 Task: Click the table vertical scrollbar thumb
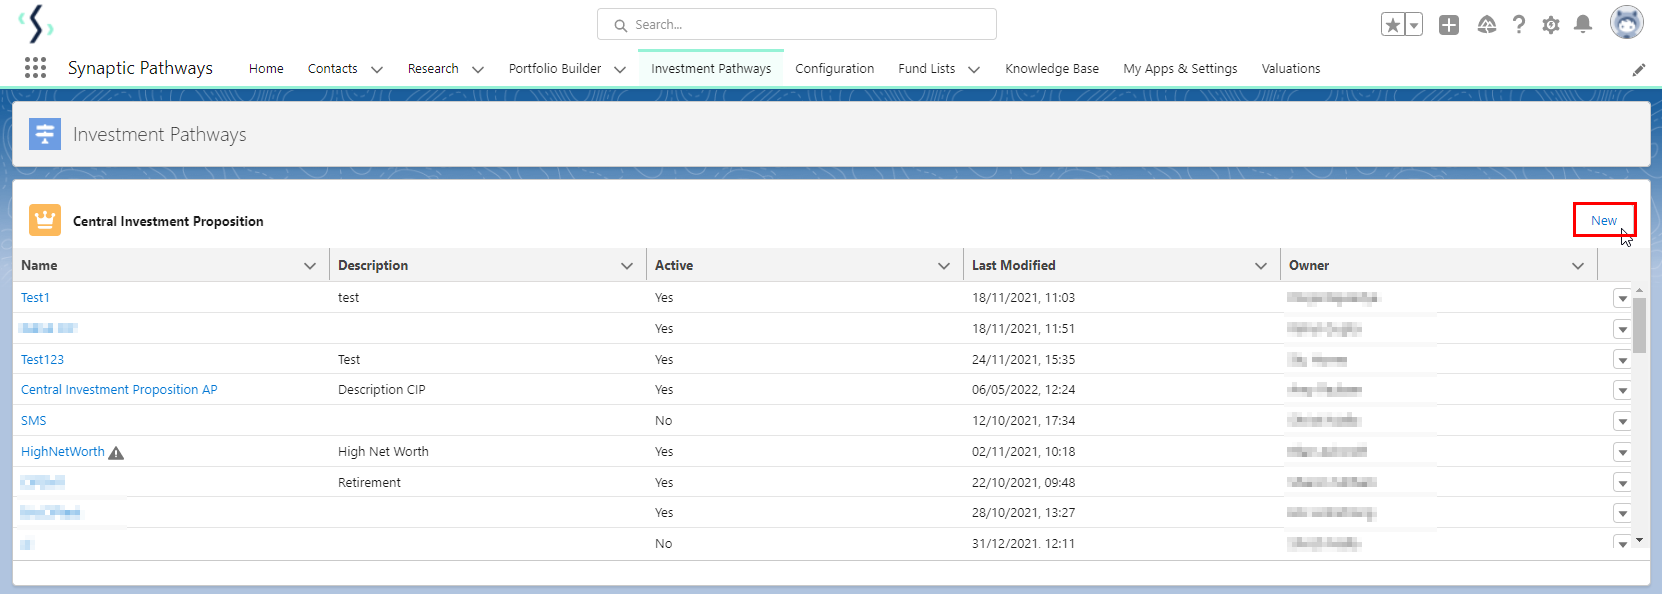click(x=1639, y=325)
